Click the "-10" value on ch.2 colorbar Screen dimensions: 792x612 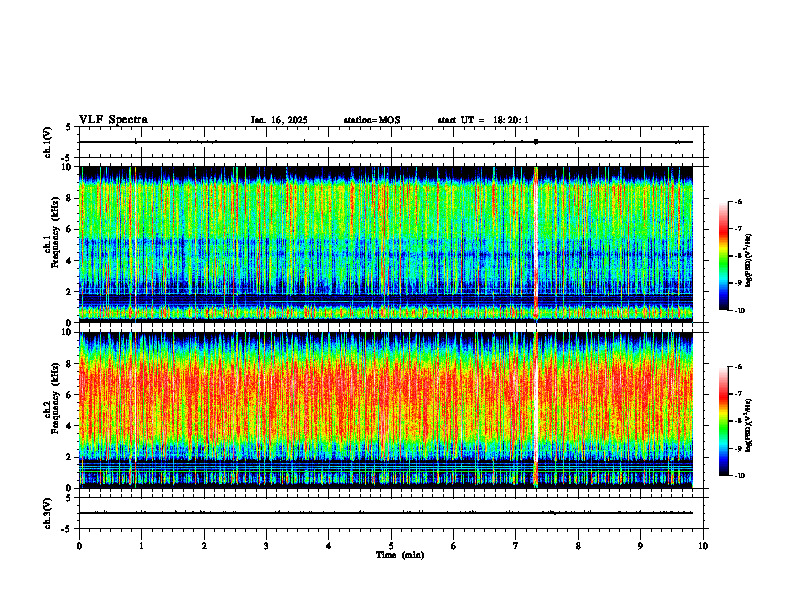click(740, 476)
